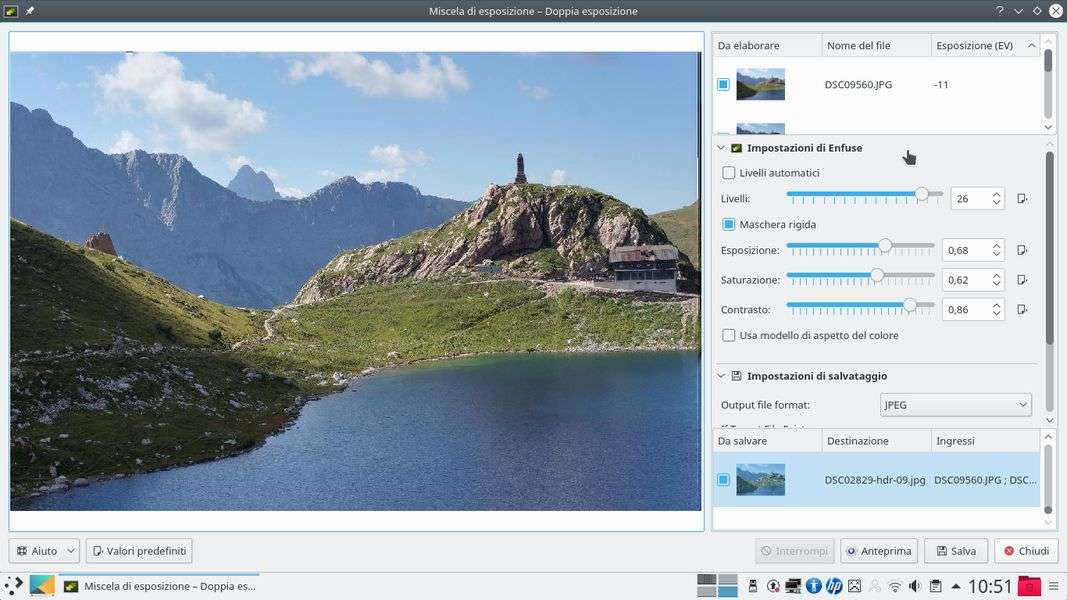This screenshot has height=600, width=1067.
Task: Disable the Maschera rigida checkbox
Action: [729, 225]
